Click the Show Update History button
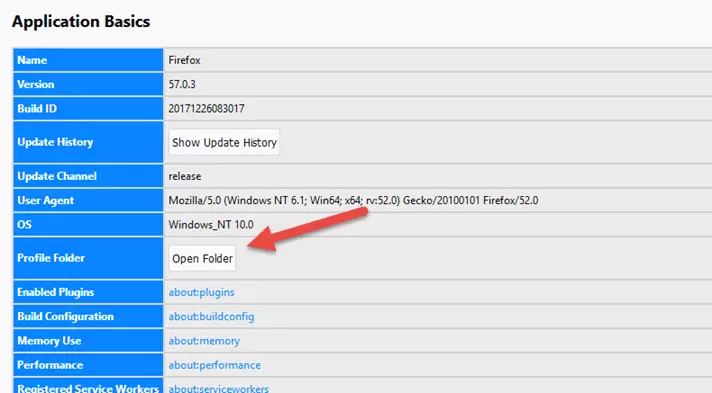 (x=224, y=143)
